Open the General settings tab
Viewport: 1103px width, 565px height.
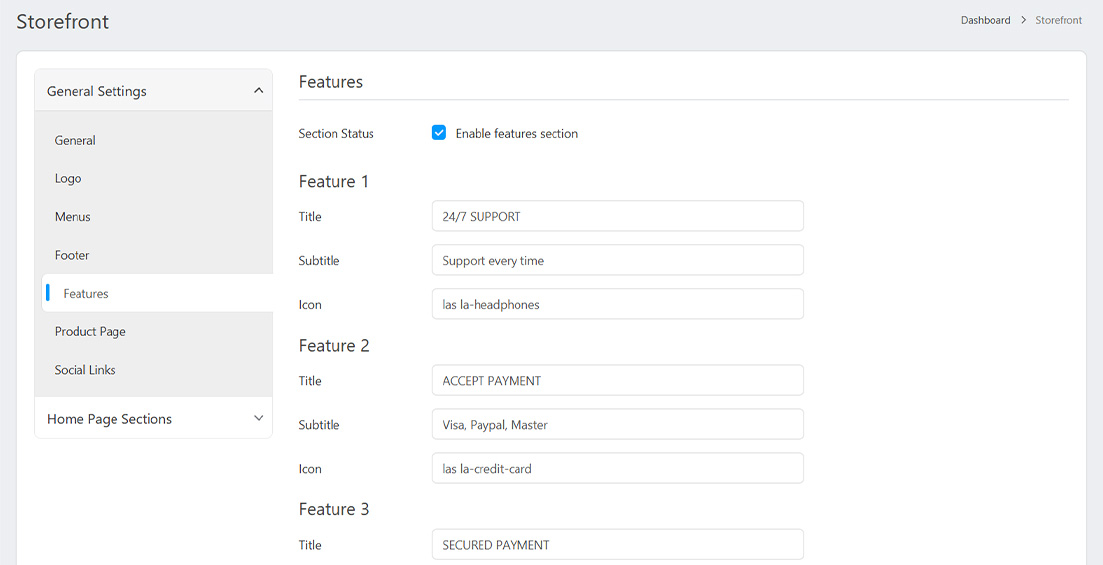pos(75,141)
